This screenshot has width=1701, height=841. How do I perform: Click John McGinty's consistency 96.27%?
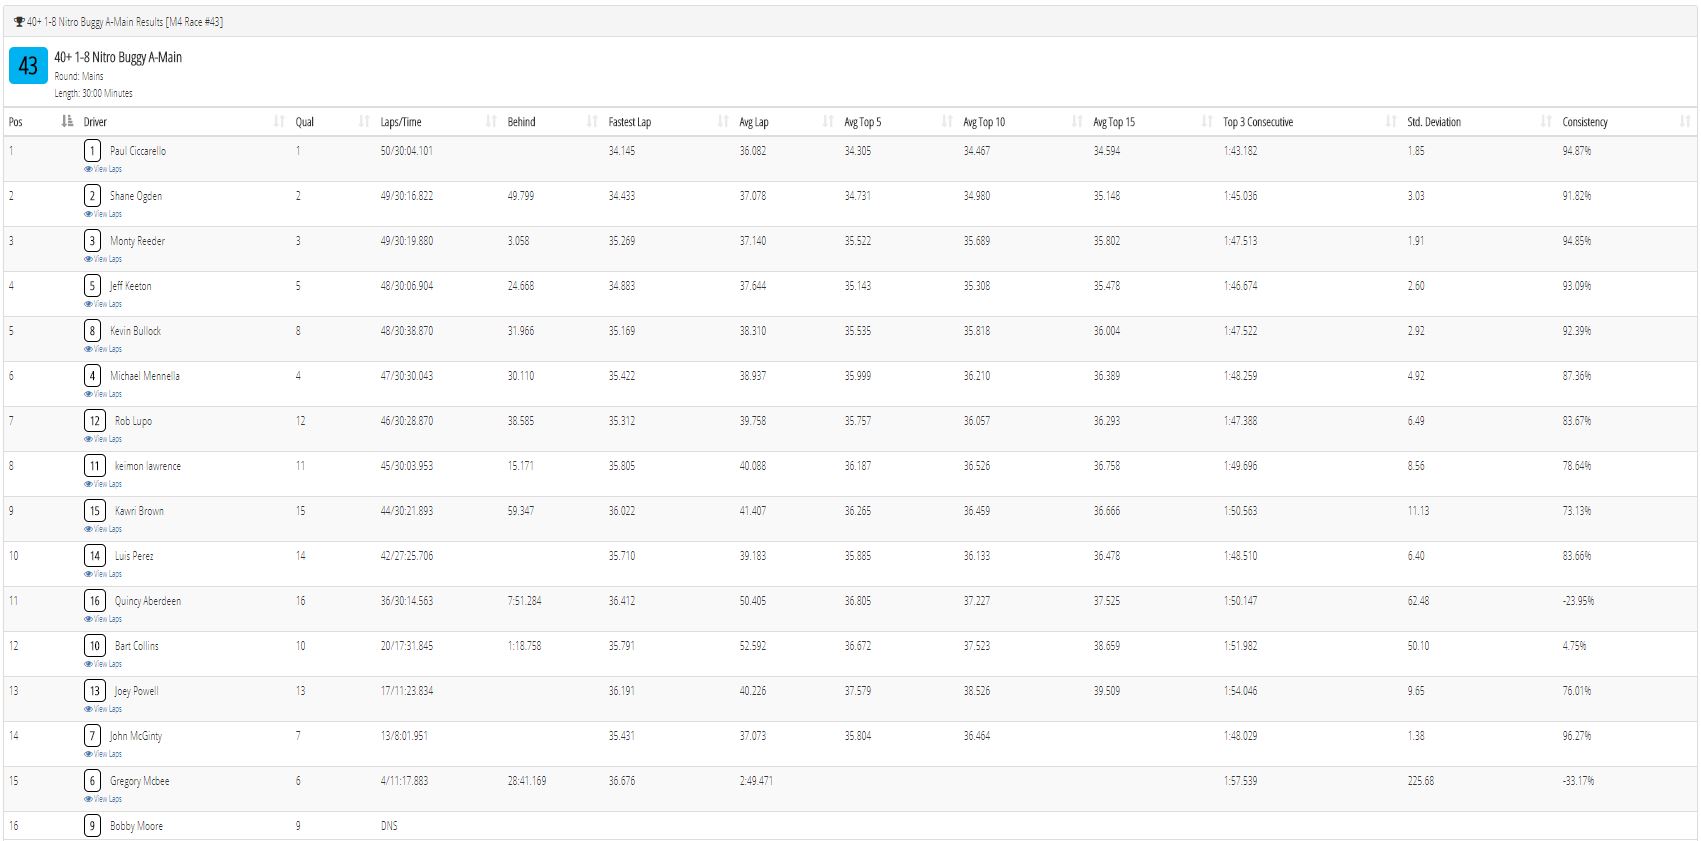[x=1577, y=736]
